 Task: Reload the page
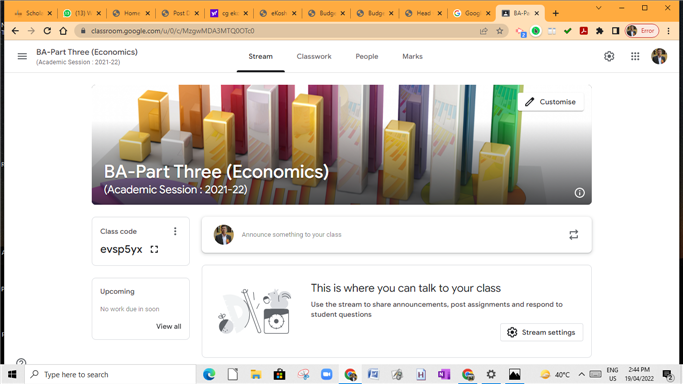pos(47,31)
